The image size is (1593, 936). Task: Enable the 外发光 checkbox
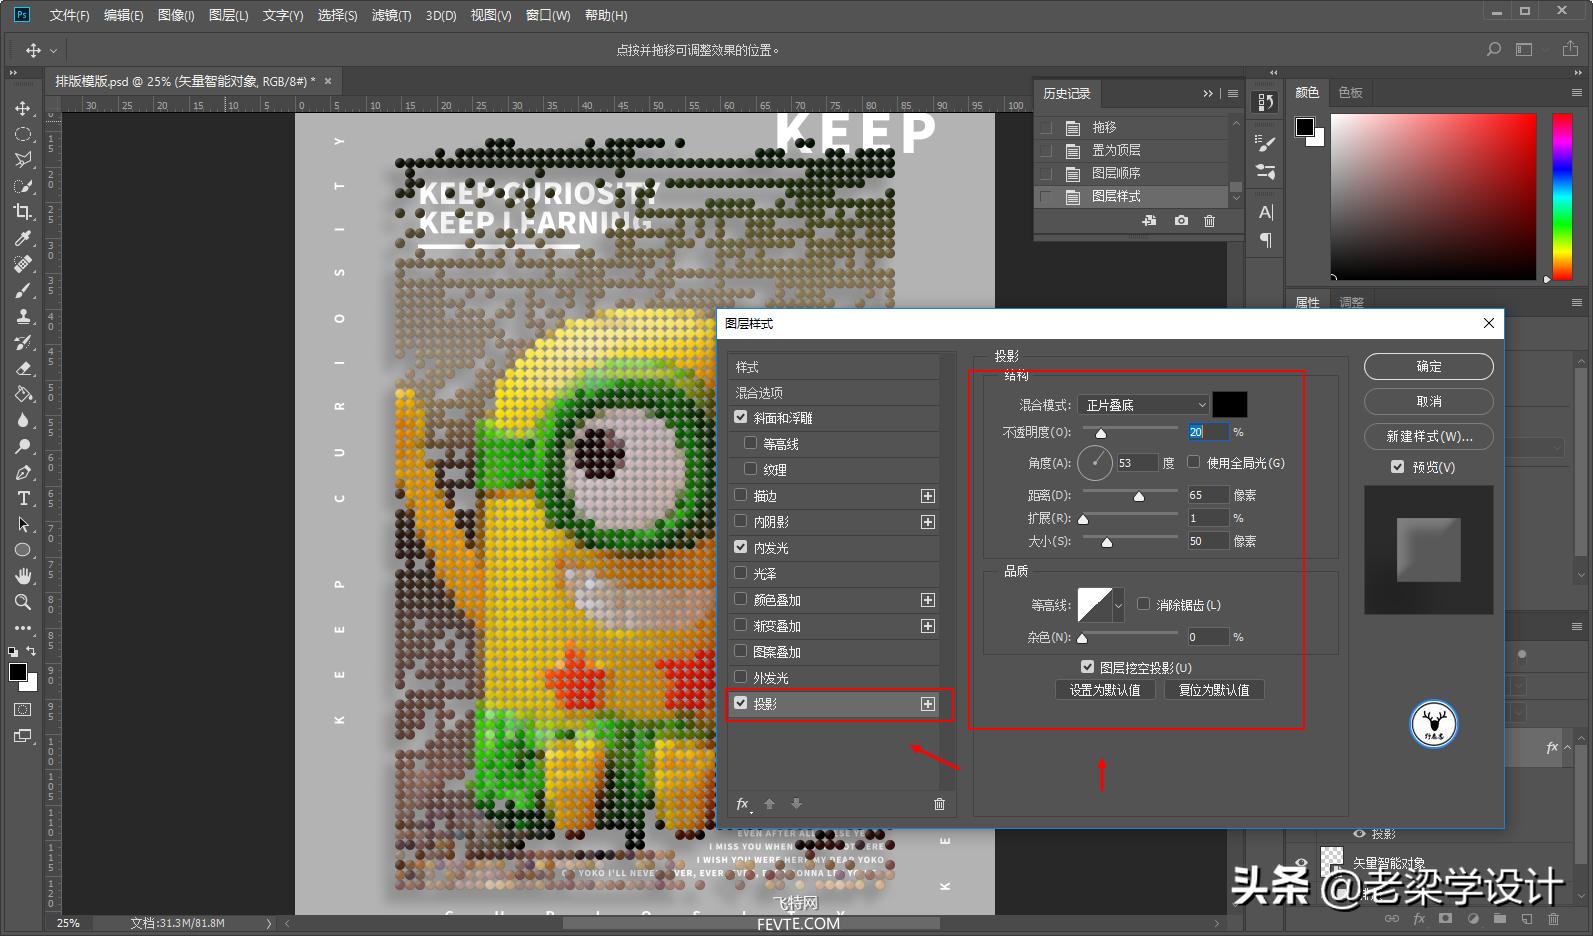point(741,677)
